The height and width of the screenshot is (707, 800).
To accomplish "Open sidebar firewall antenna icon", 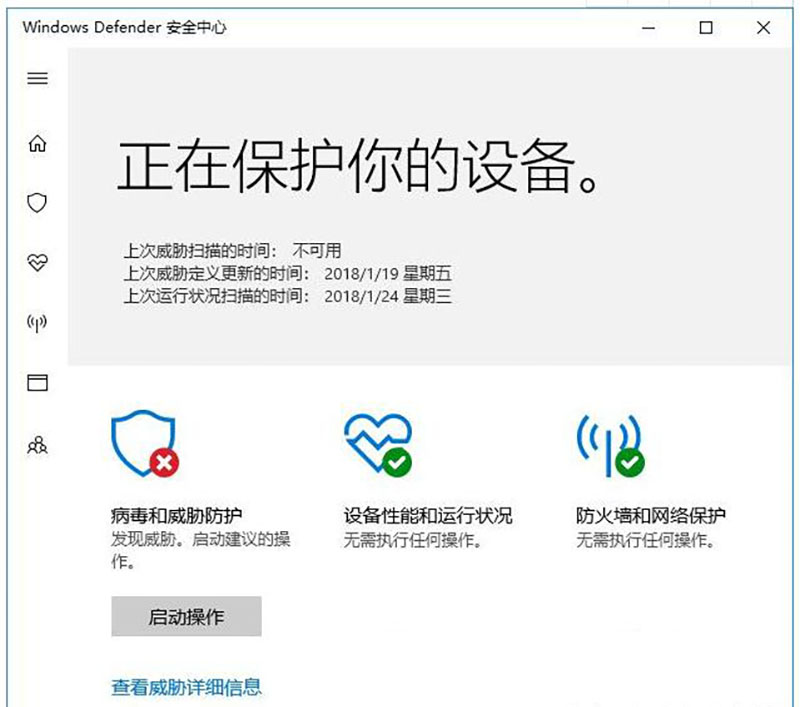I will (x=37, y=323).
